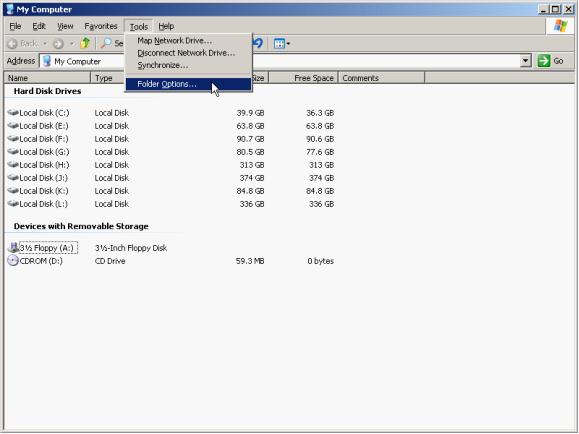Image resolution: width=579 pixels, height=434 pixels.
Task: Click the Forward arrow button
Action: coord(58,44)
